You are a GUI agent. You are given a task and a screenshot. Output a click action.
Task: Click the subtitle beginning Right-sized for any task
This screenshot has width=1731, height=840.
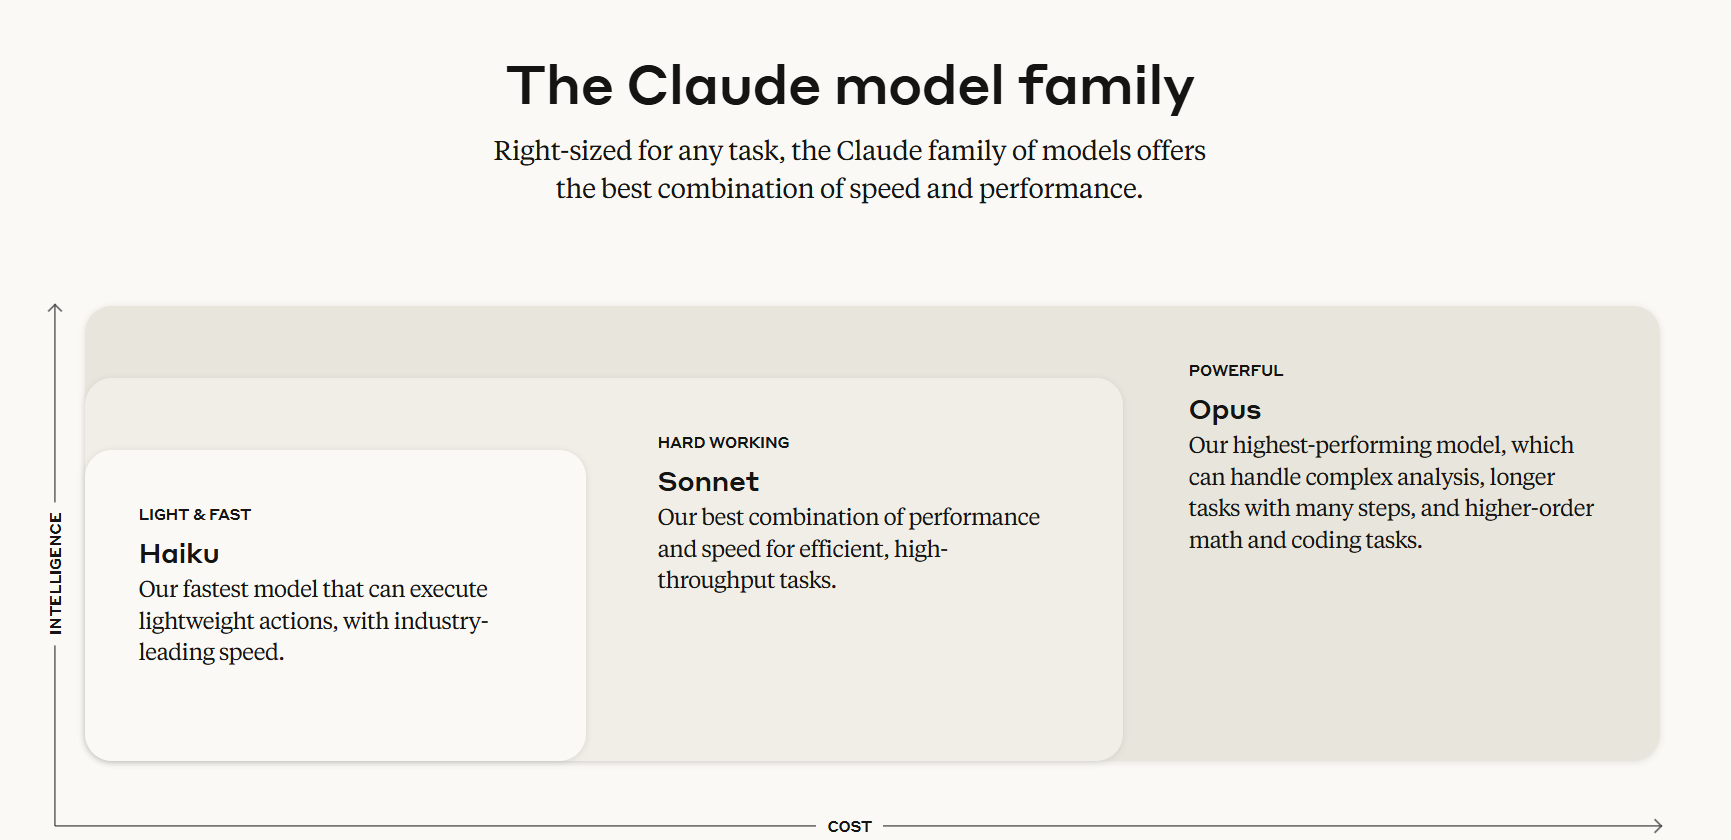850,169
